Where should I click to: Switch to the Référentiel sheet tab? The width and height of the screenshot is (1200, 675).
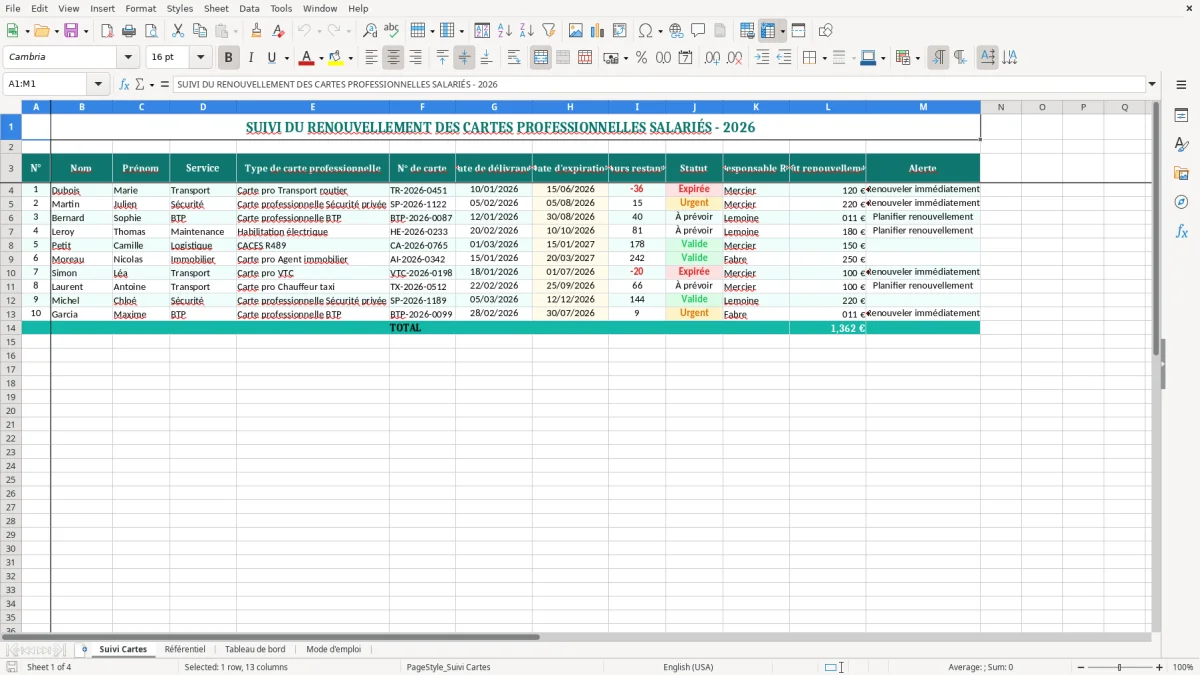[x=185, y=649]
